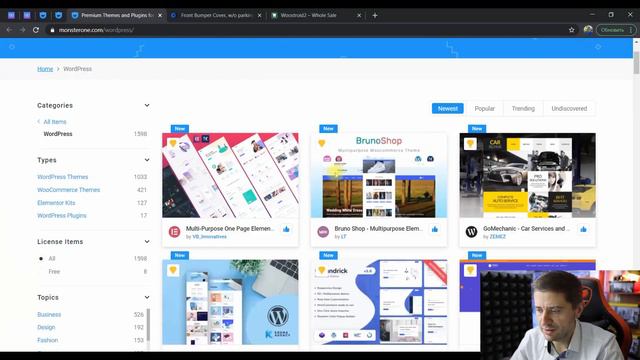Open a new browser tab with plus
The width and height of the screenshot is (640, 360).
375,16
